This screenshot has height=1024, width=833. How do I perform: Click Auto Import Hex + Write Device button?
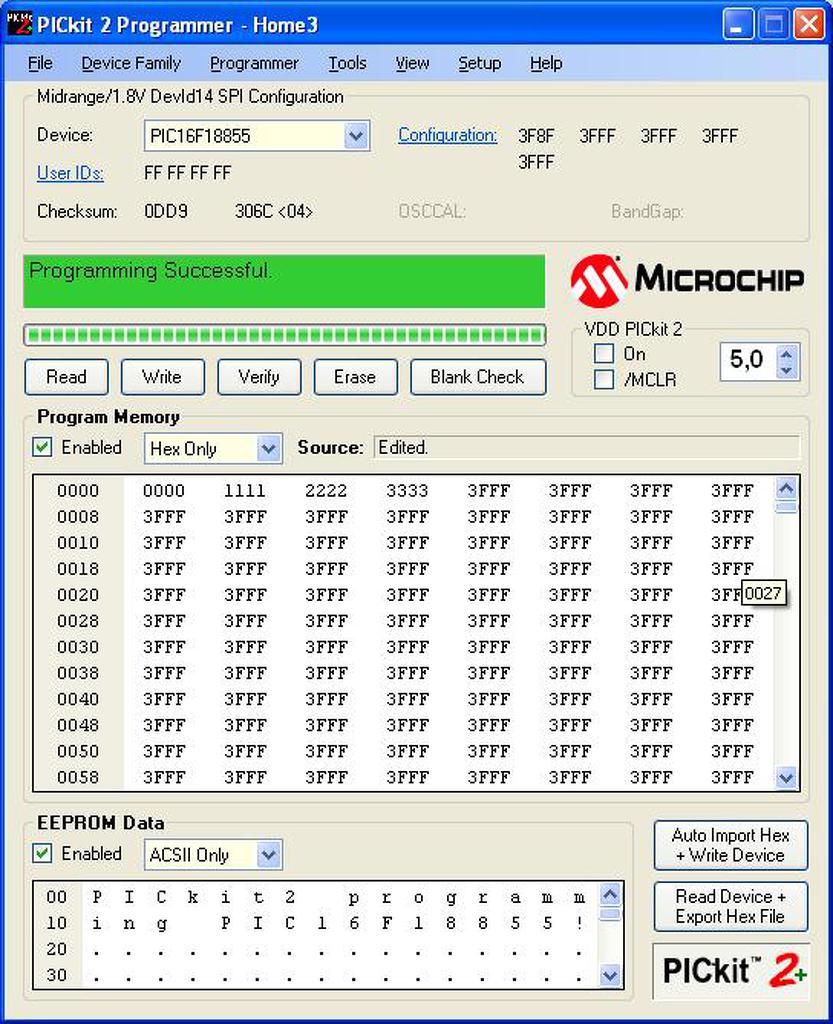(x=731, y=845)
